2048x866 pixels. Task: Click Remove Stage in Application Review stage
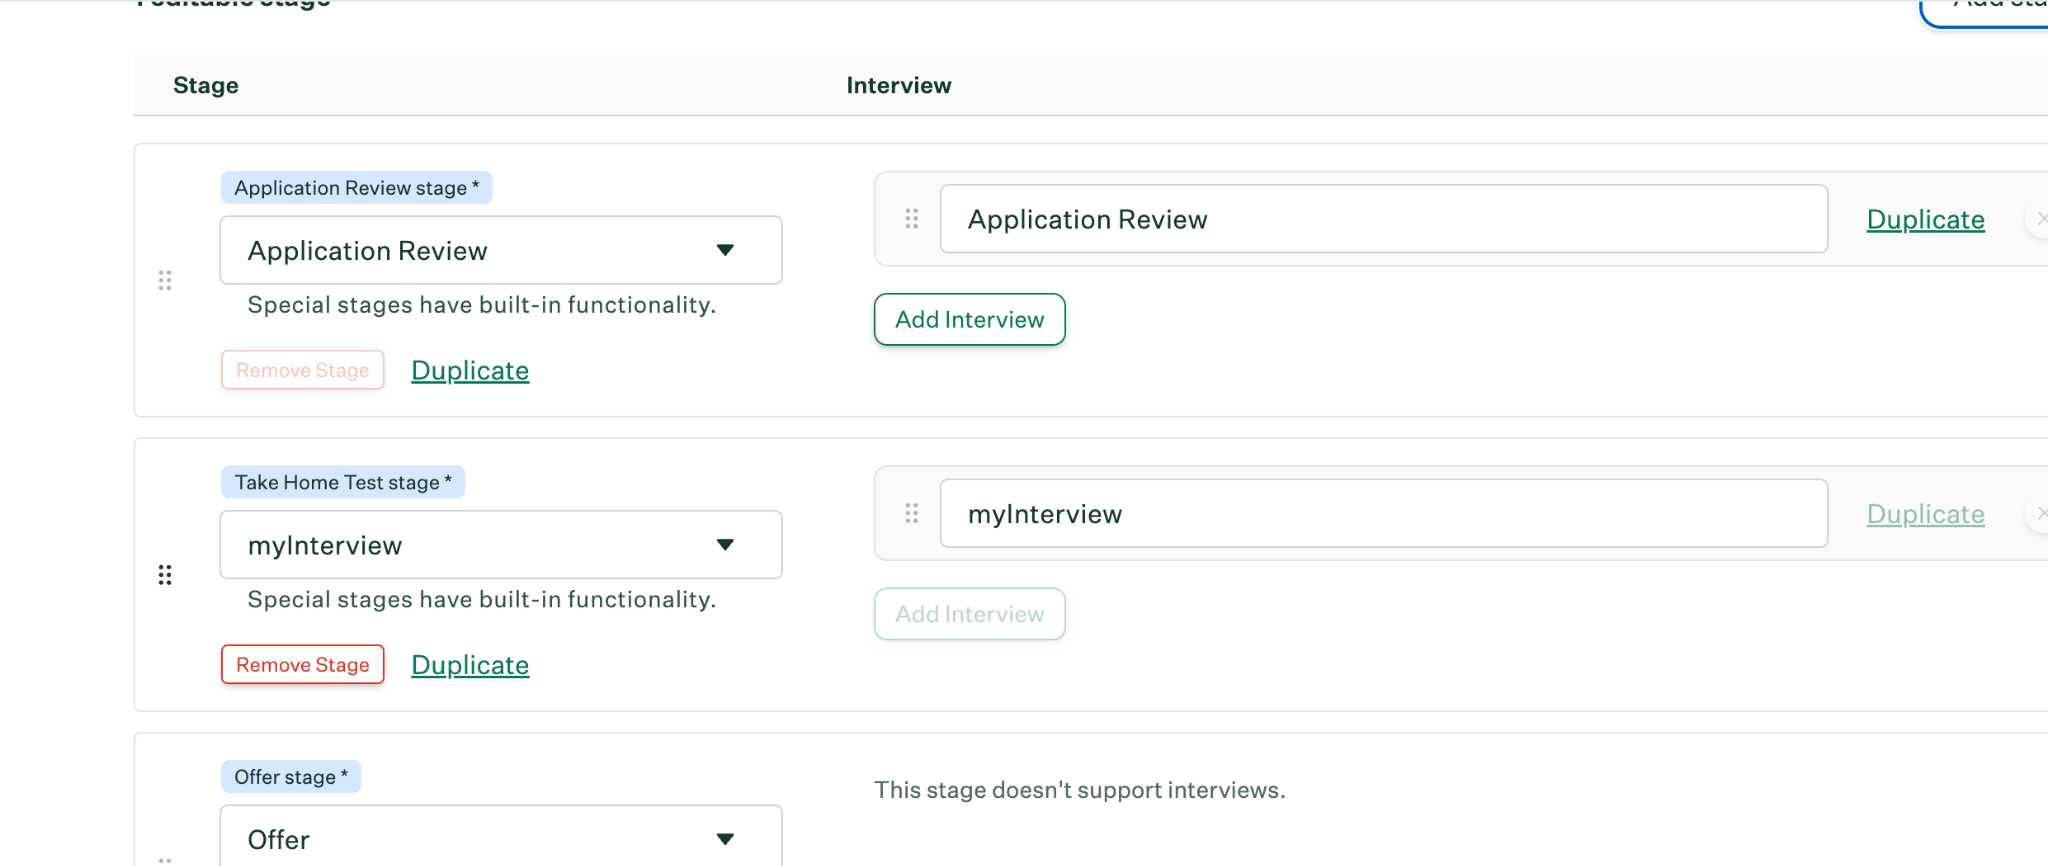tap(303, 370)
